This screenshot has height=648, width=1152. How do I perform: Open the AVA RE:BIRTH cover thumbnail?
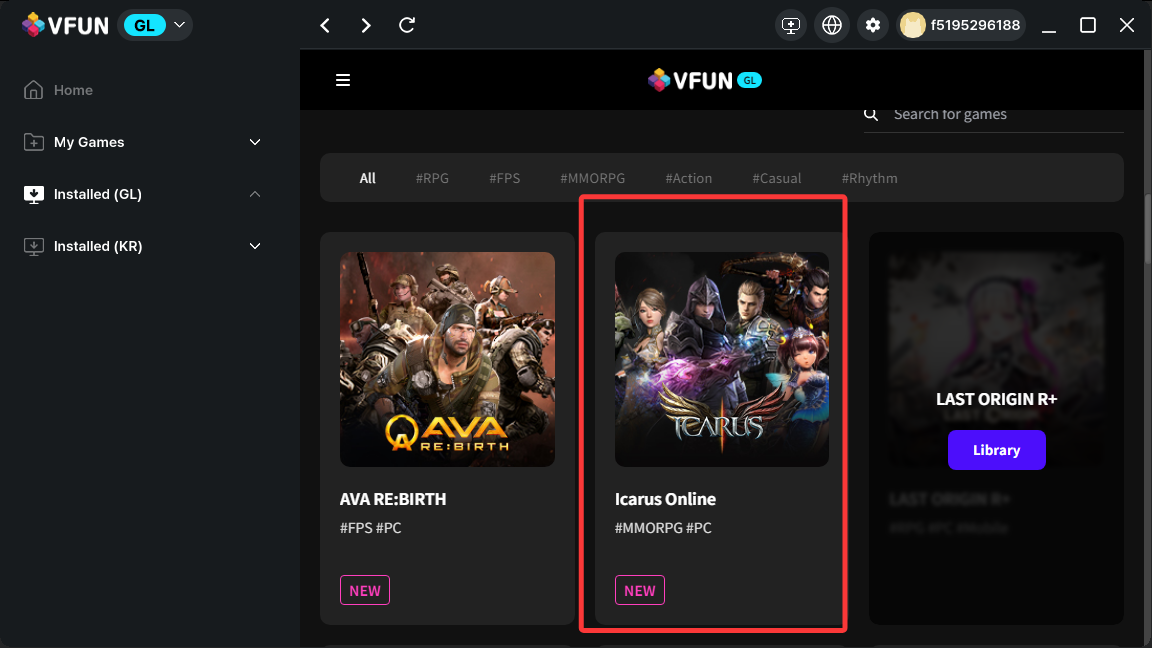(x=447, y=359)
